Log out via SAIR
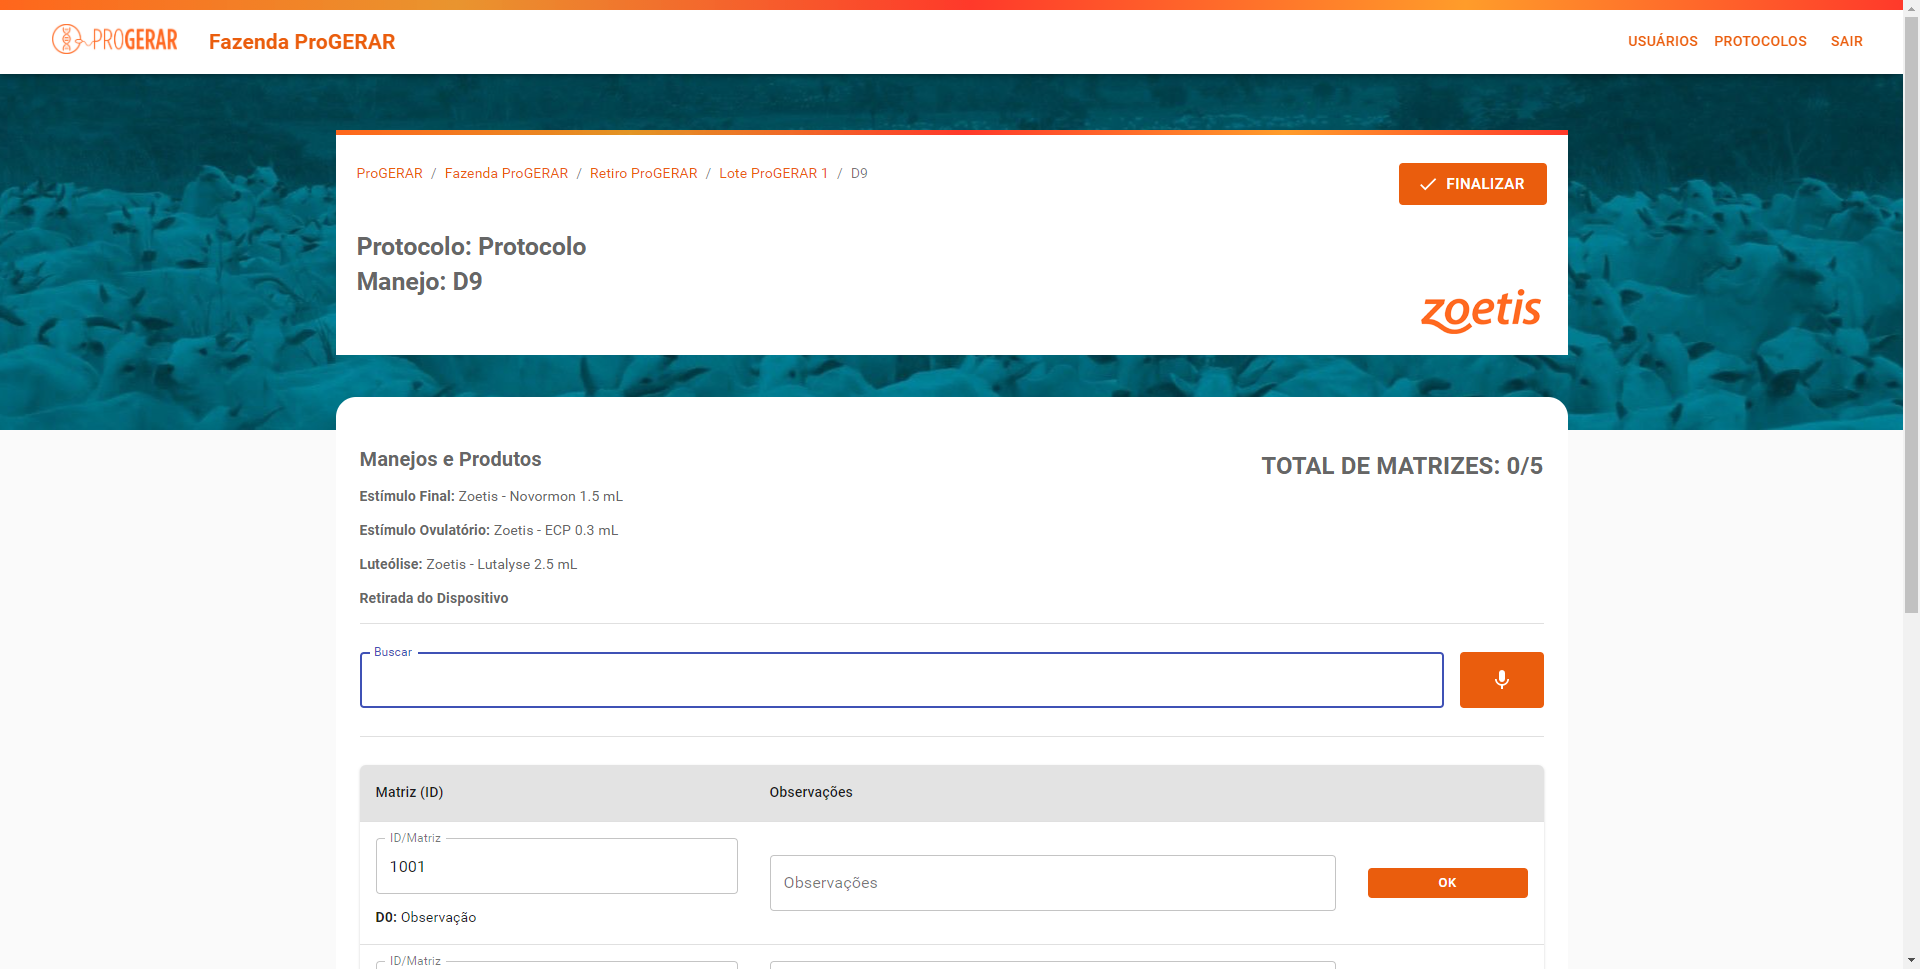The height and width of the screenshot is (969, 1920). point(1846,41)
